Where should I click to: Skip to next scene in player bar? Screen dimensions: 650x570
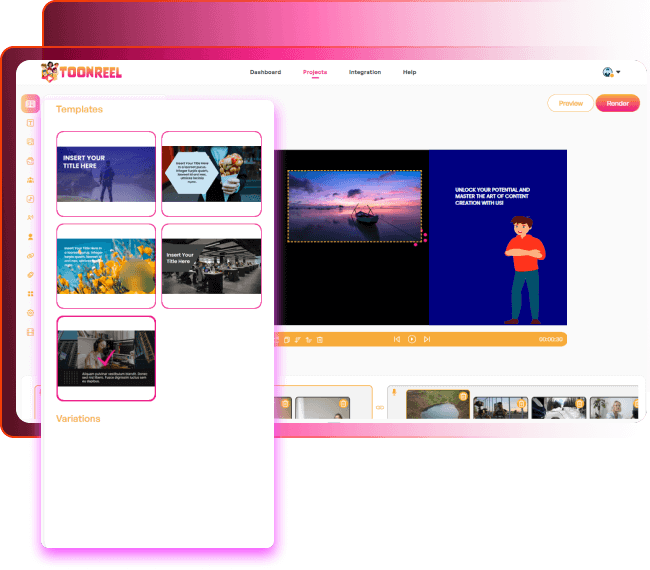click(427, 340)
